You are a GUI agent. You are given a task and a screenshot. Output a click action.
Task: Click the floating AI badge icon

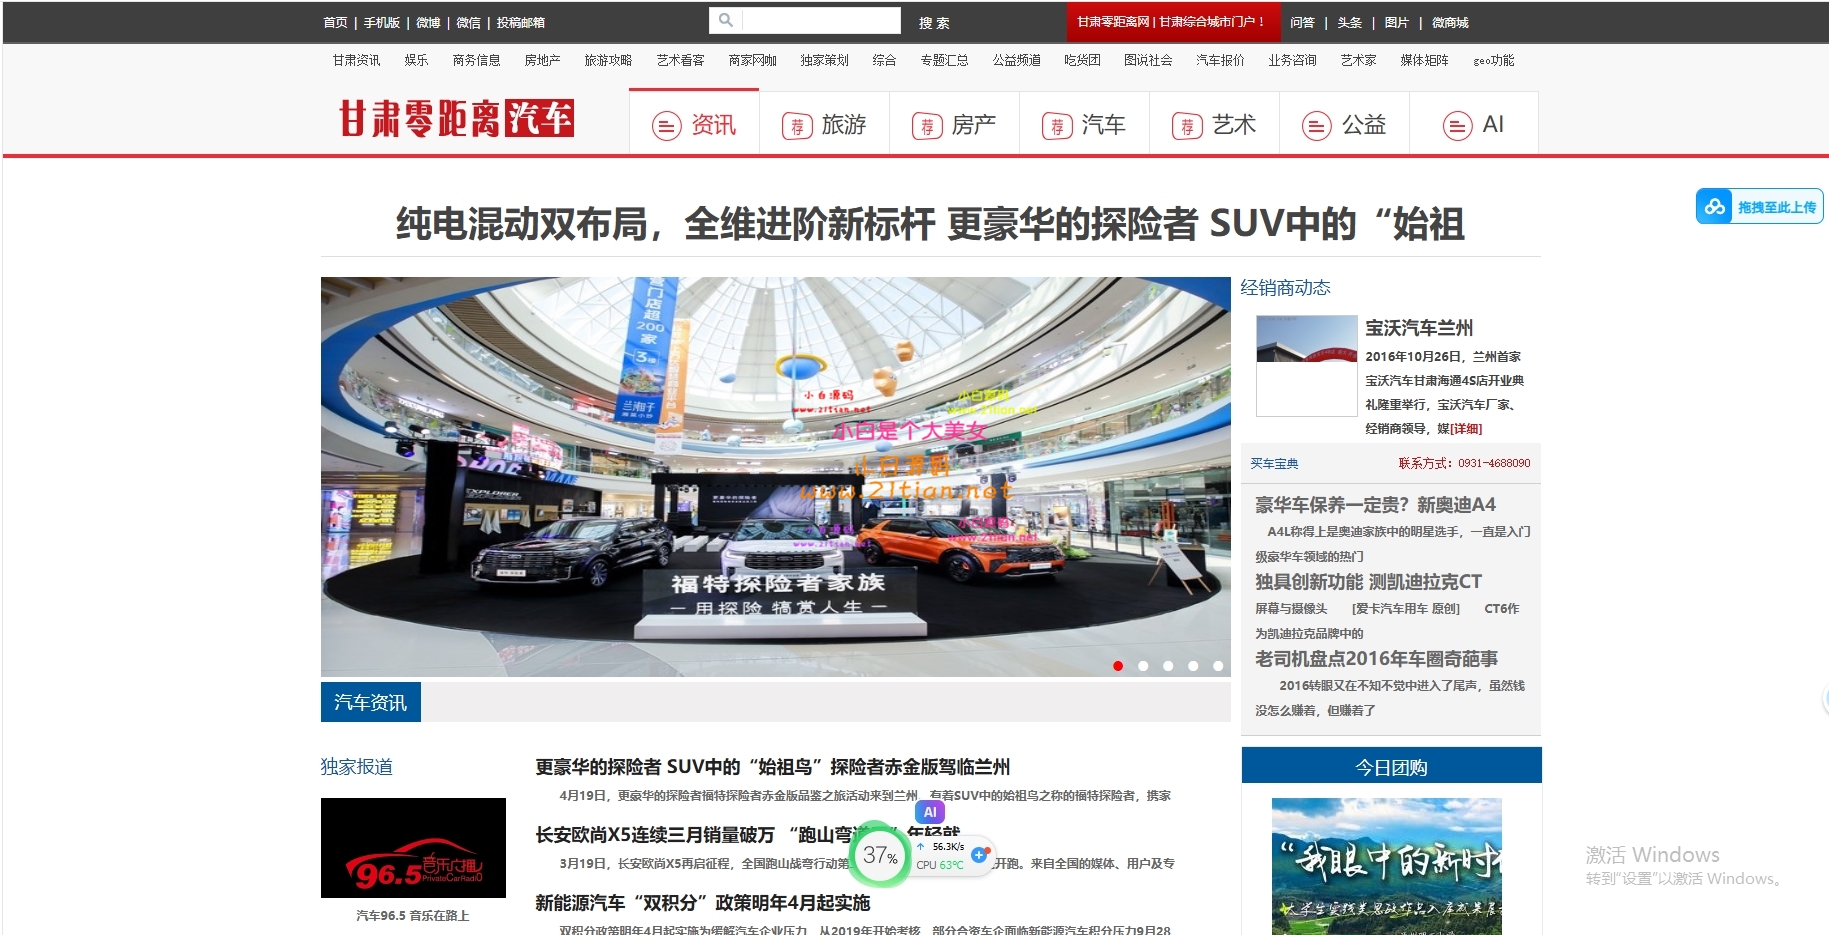[x=930, y=812]
